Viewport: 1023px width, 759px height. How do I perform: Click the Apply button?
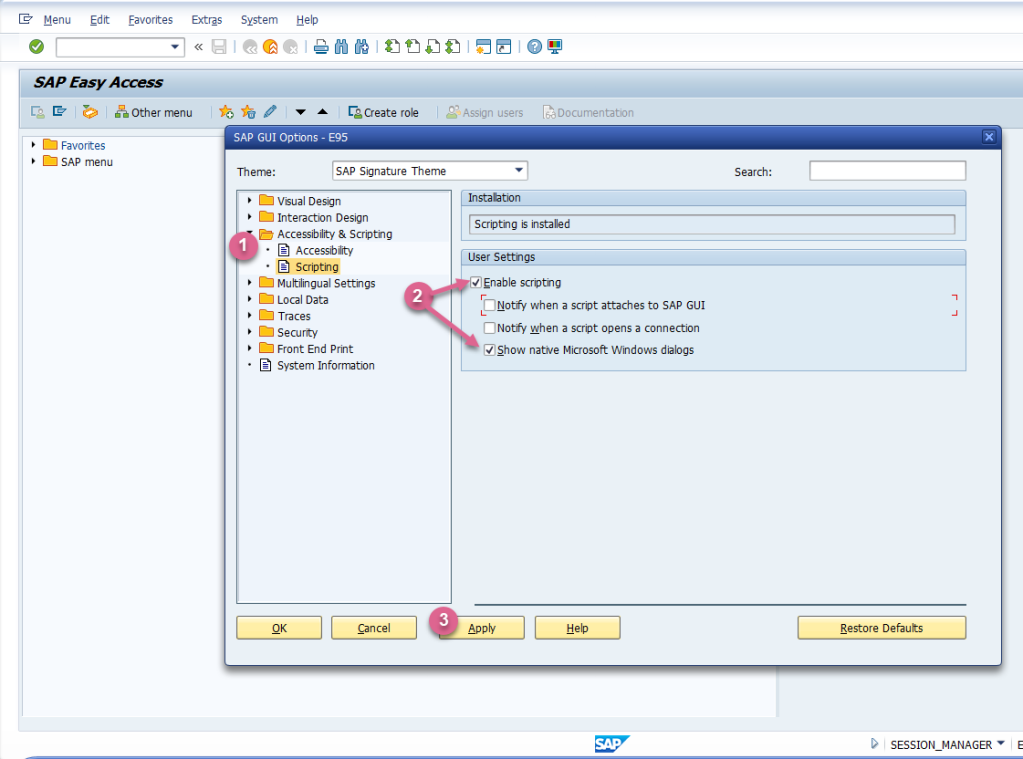482,628
